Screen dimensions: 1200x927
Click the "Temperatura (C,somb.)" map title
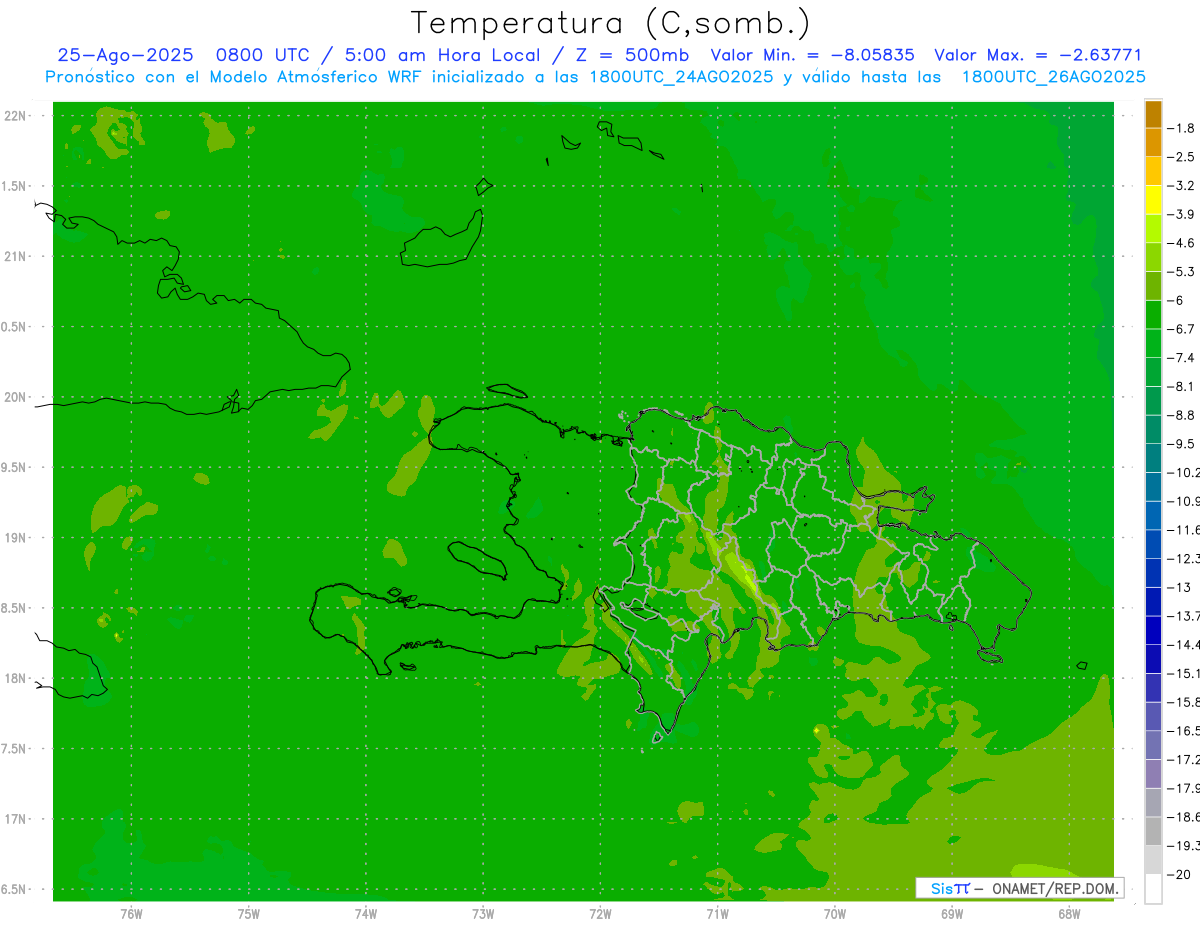tap(611, 23)
